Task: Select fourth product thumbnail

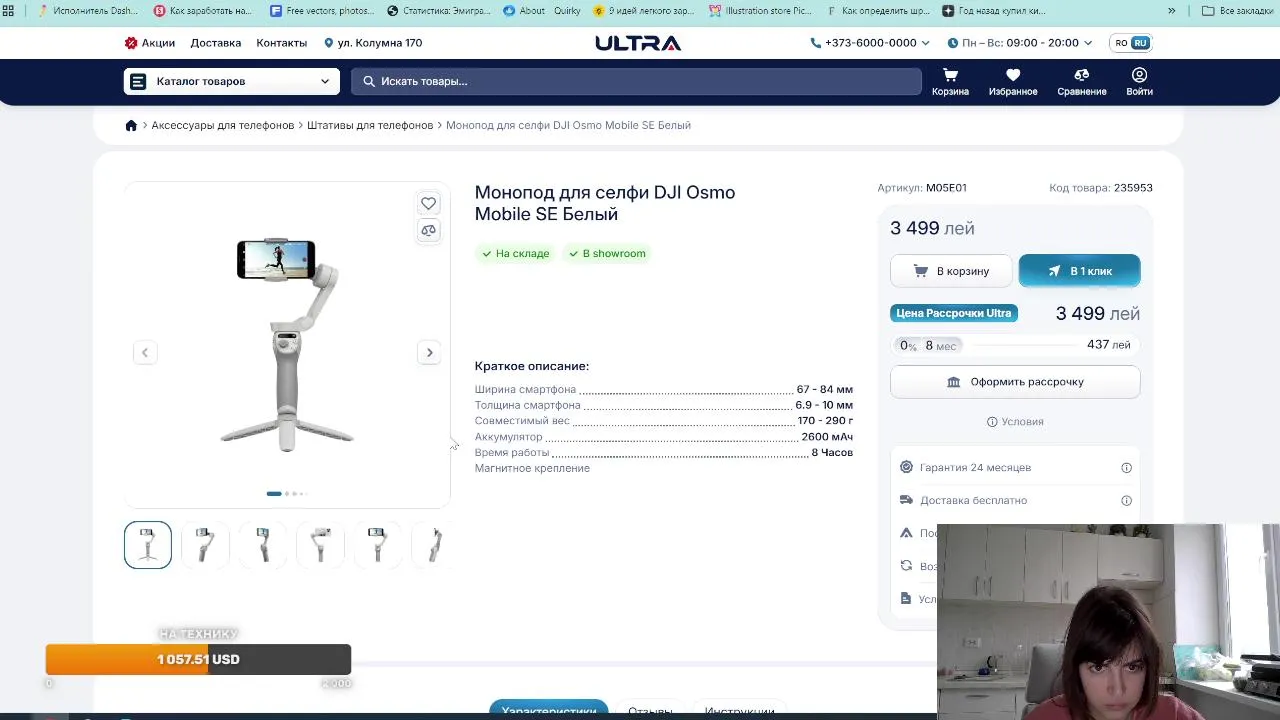Action: (320, 545)
